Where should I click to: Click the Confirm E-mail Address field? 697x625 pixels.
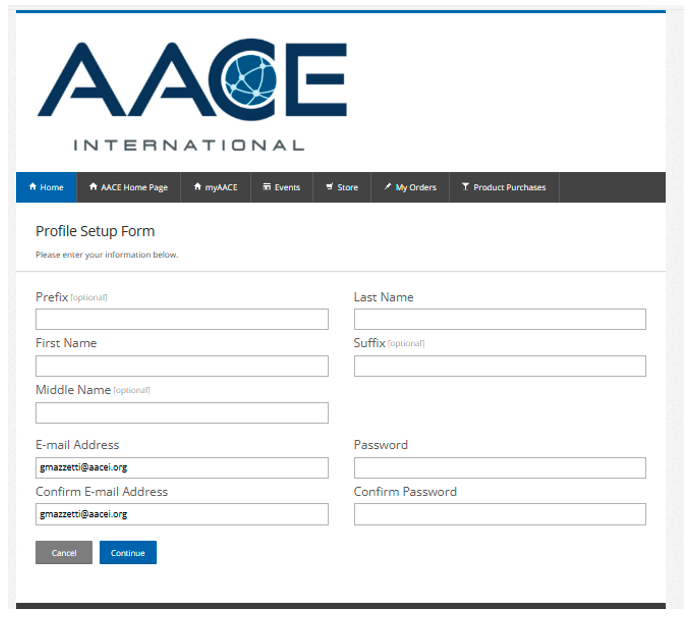tap(182, 514)
